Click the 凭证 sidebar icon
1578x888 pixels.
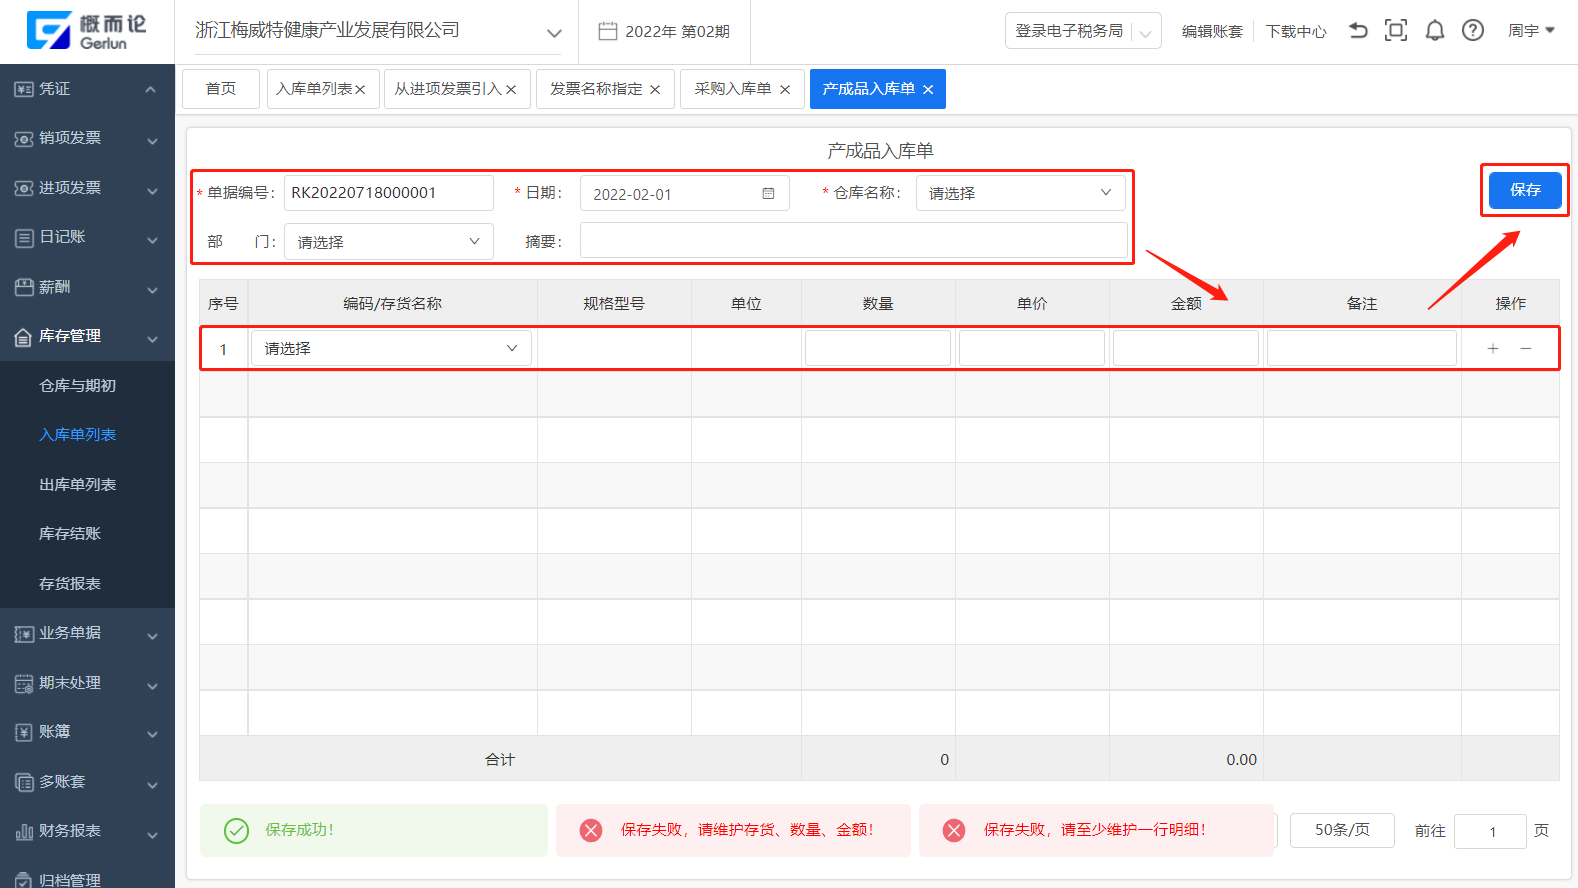[x=24, y=89]
